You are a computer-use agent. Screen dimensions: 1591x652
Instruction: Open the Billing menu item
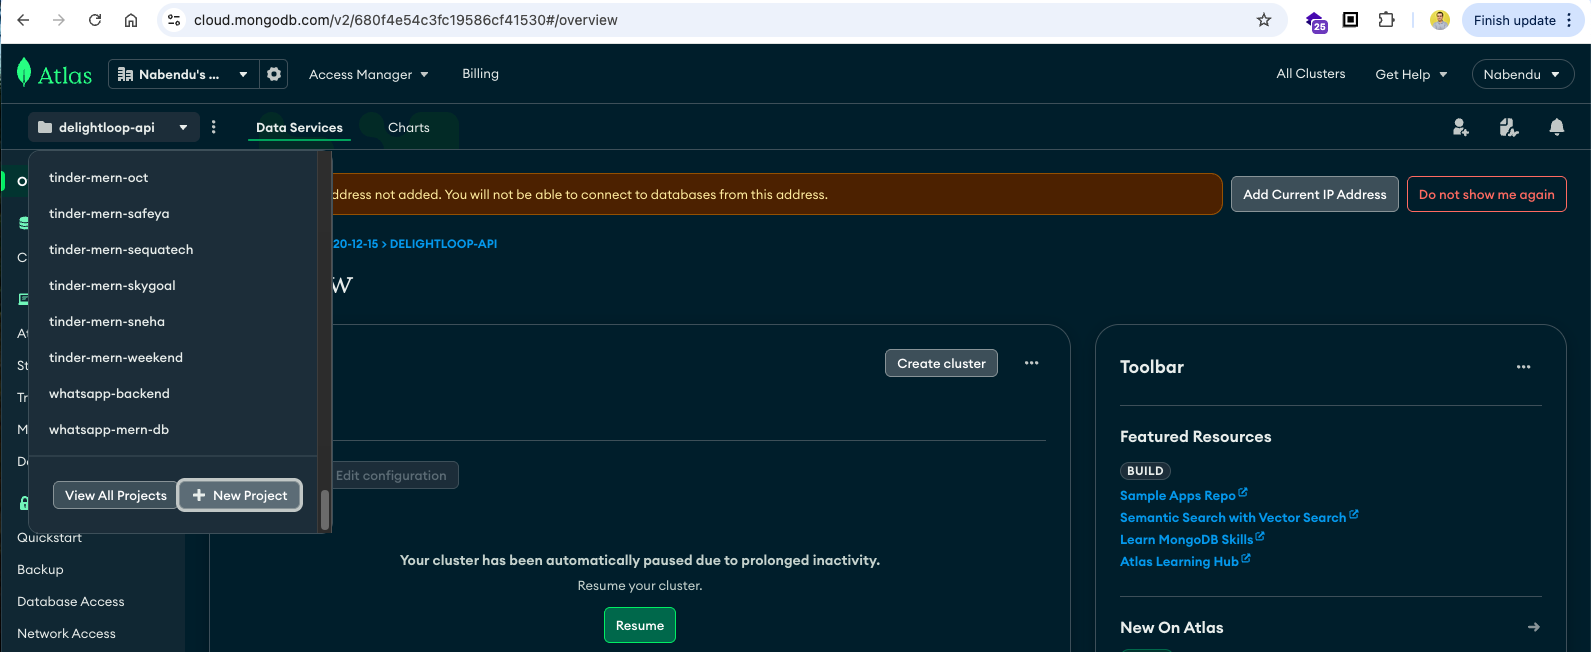click(480, 73)
